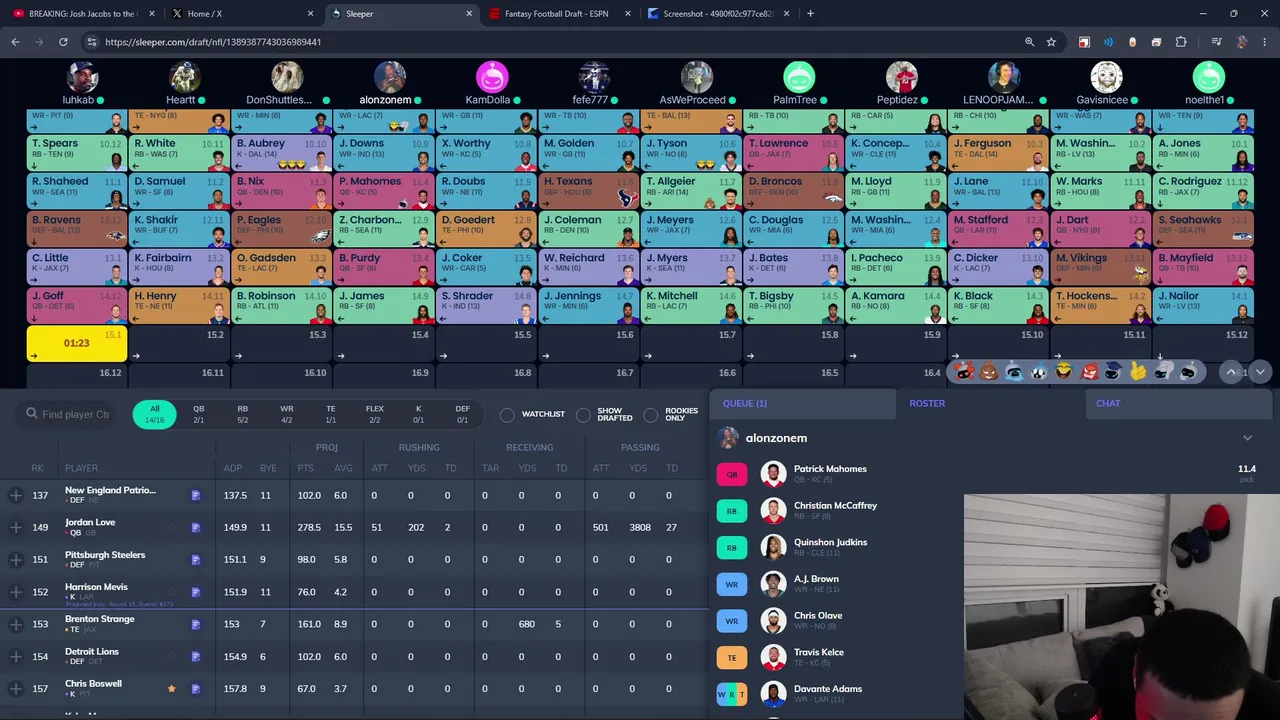Send the laughing-crying emoji reaction

(1064, 372)
